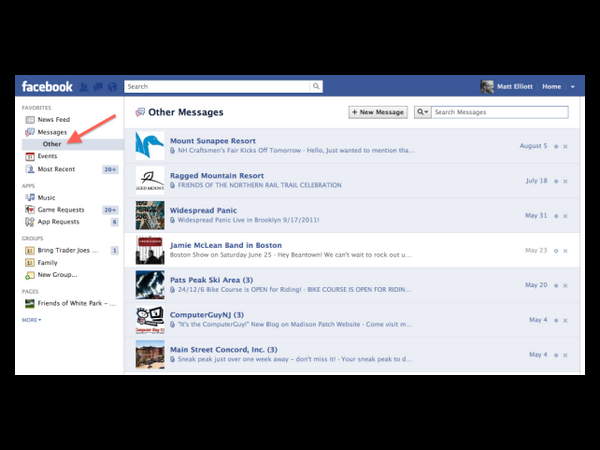Select Other under Messages
This screenshot has height=450, width=600.
[x=52, y=144]
